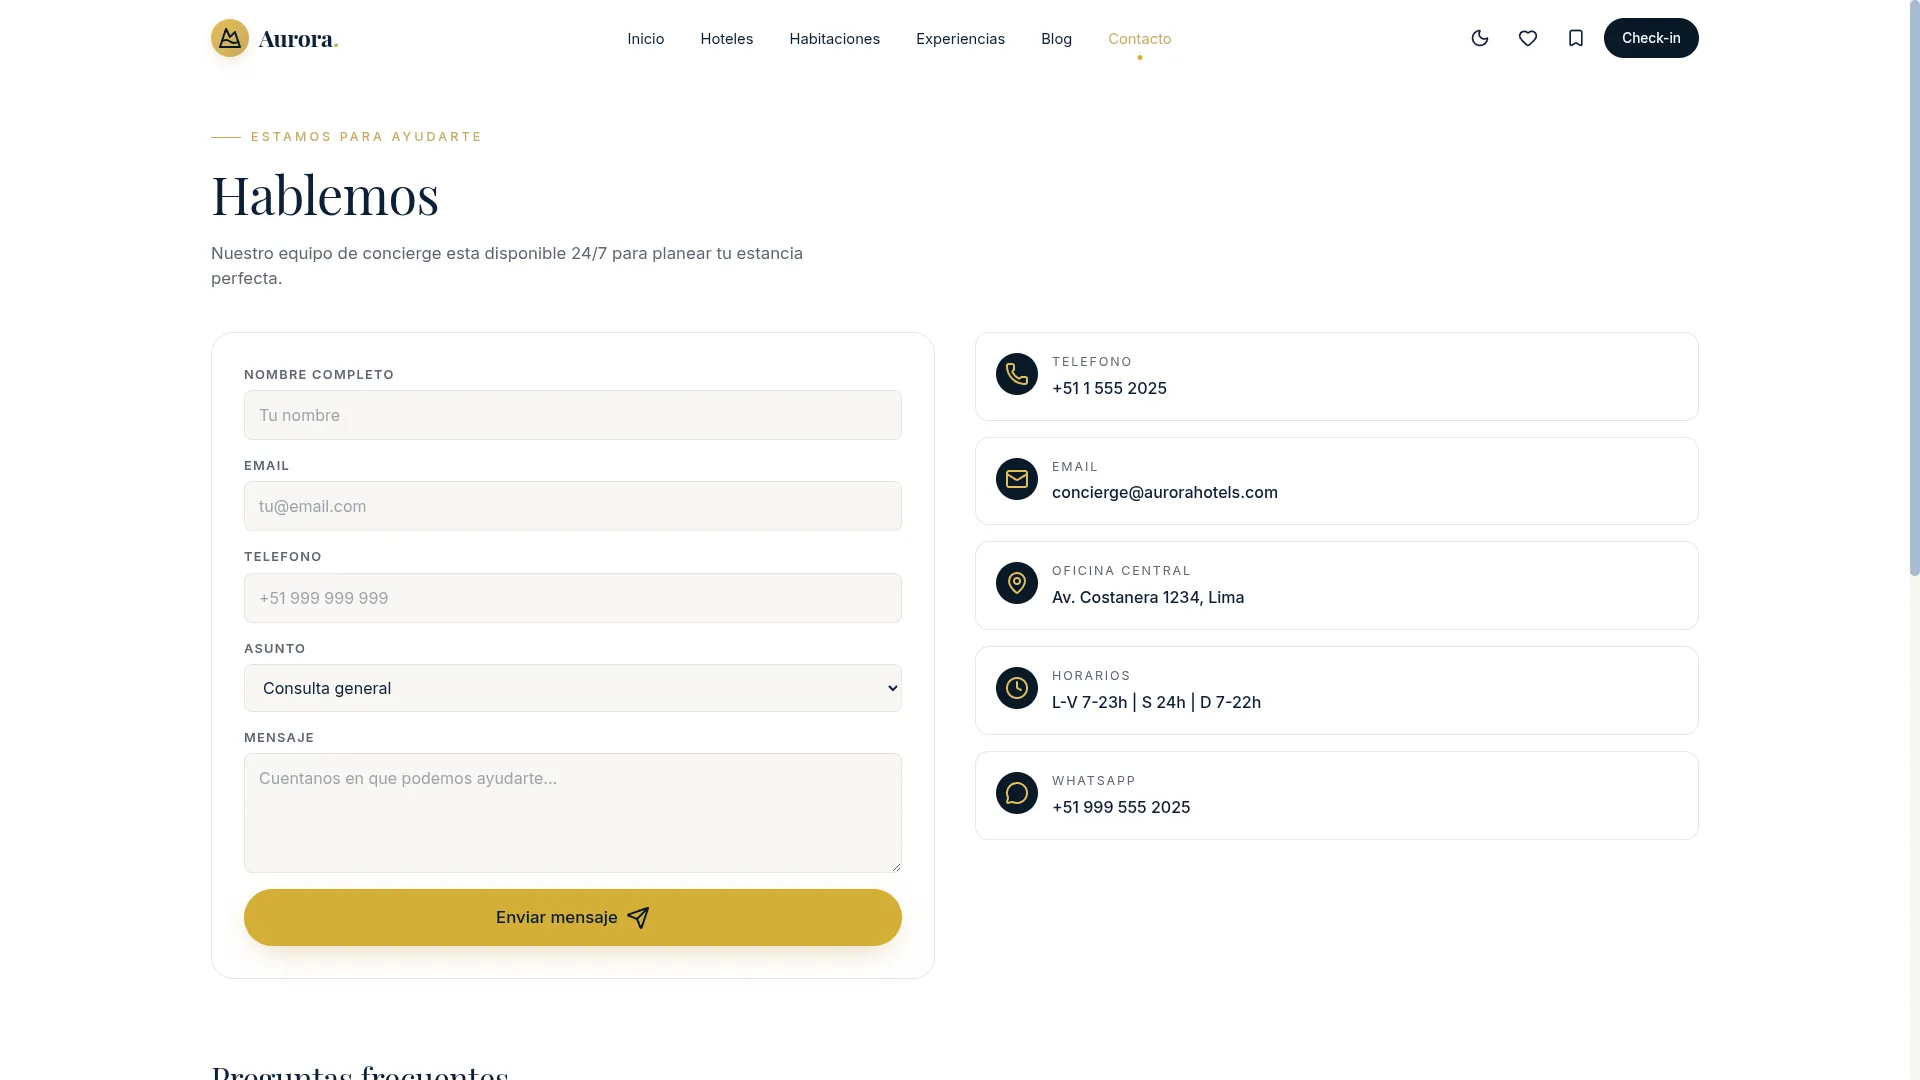1920x1080 pixels.
Task: Focus the Nombre completo input field
Action: coord(573,415)
